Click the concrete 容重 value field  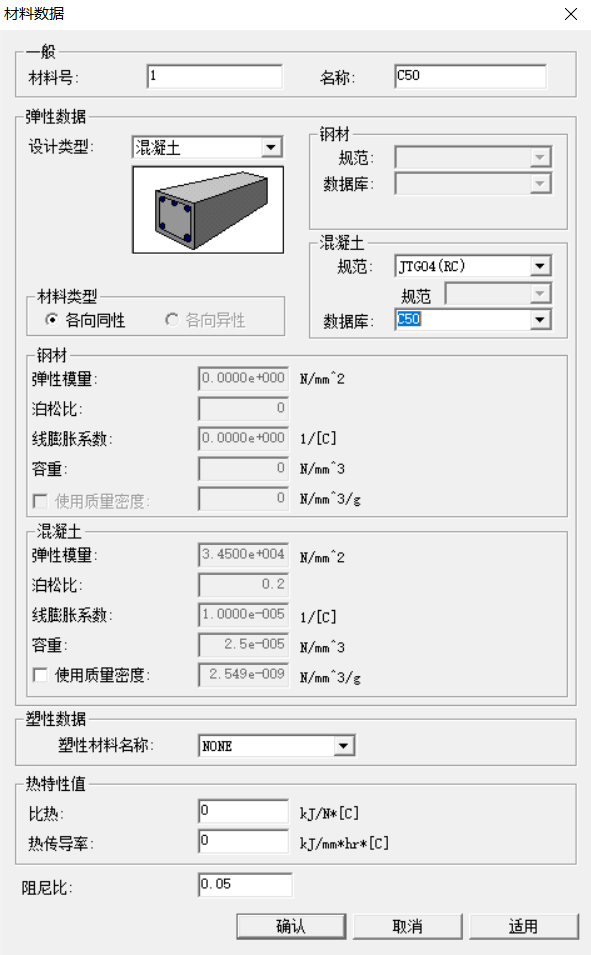[244, 644]
